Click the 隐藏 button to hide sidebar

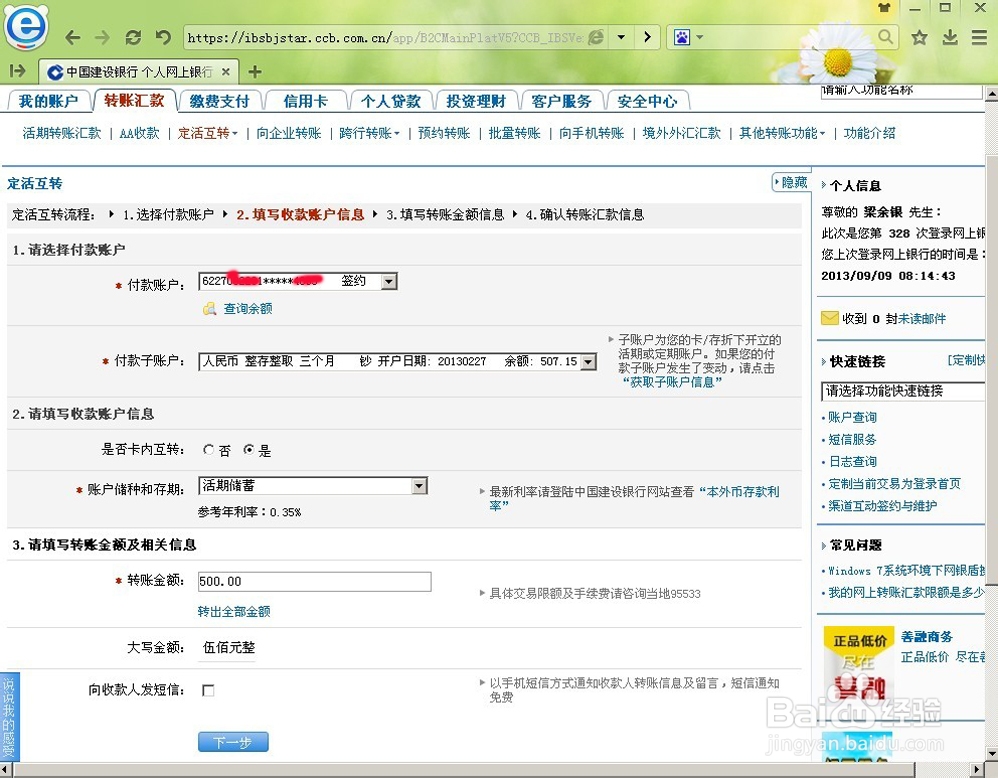(791, 183)
